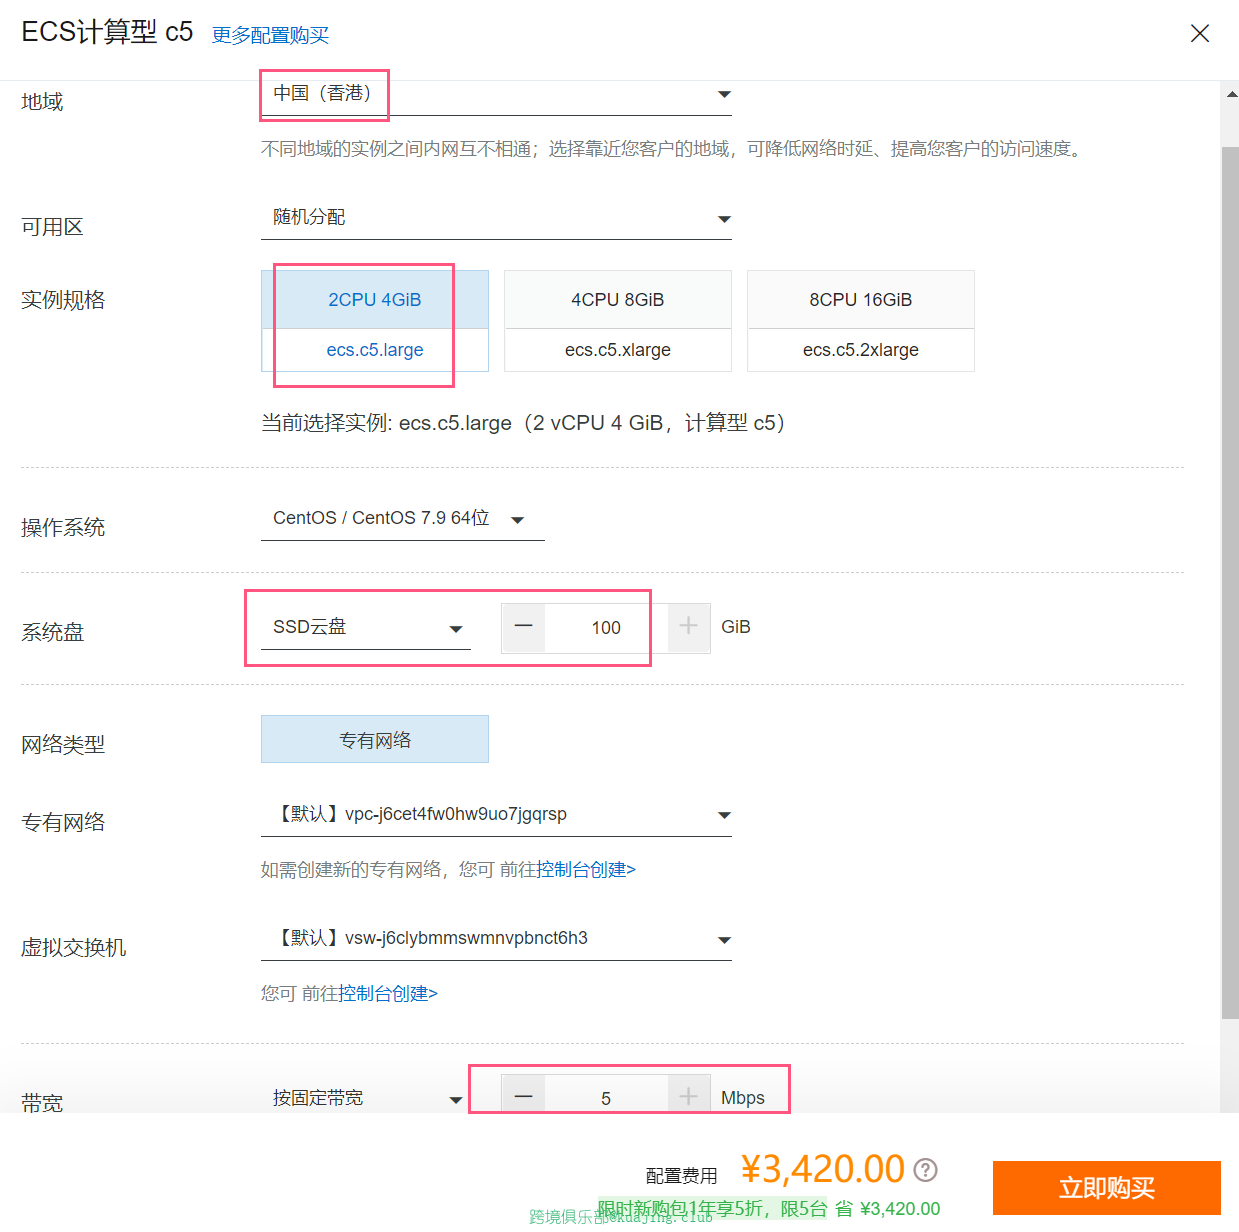The height and width of the screenshot is (1232, 1239).
Task: Follow 控制台创建 link under the vSwitch selector
Action: click(388, 994)
